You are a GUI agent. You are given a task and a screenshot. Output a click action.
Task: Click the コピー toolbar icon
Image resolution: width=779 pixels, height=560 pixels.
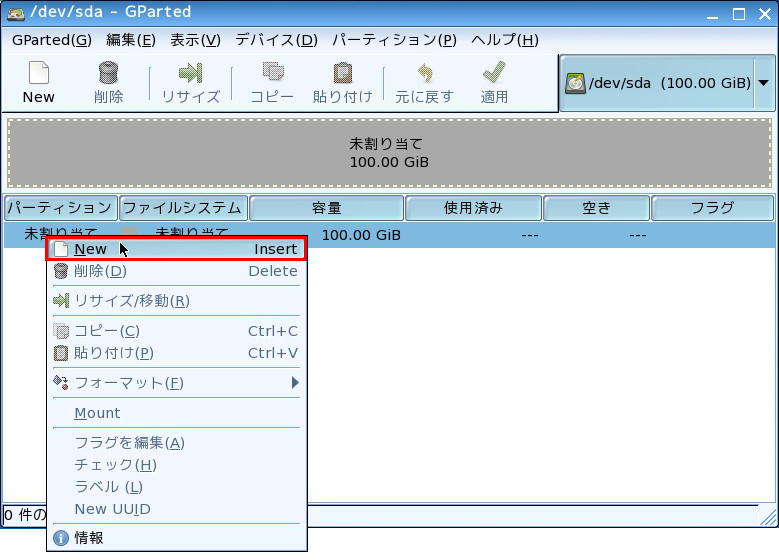(x=272, y=74)
